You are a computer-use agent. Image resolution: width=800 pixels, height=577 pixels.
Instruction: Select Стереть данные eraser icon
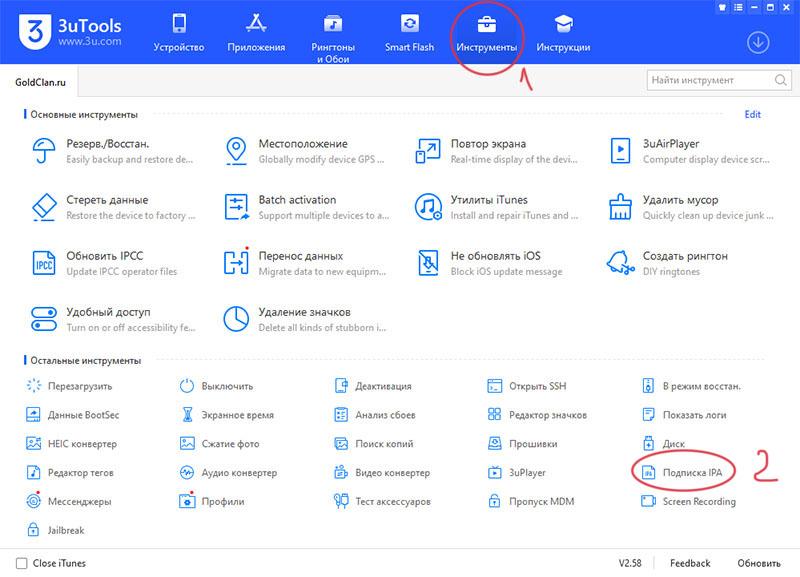[44, 207]
